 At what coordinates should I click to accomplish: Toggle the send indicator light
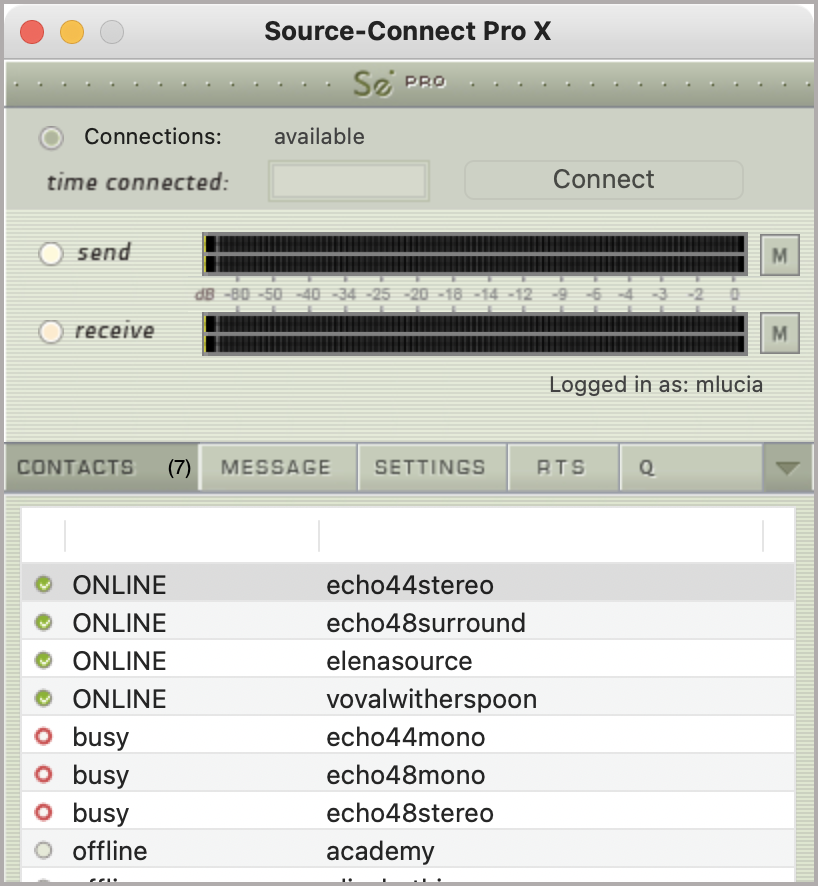pyautogui.click(x=50, y=254)
